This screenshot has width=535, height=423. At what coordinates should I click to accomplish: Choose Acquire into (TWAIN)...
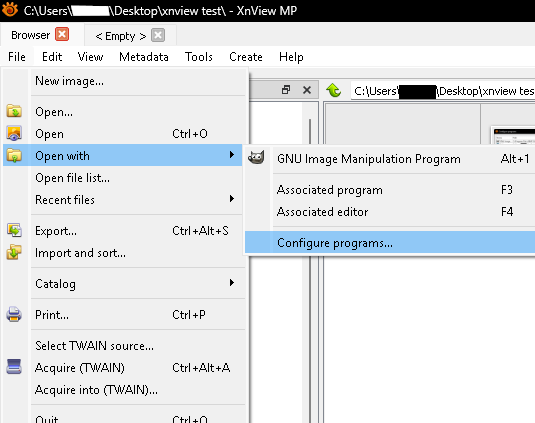pos(123,390)
